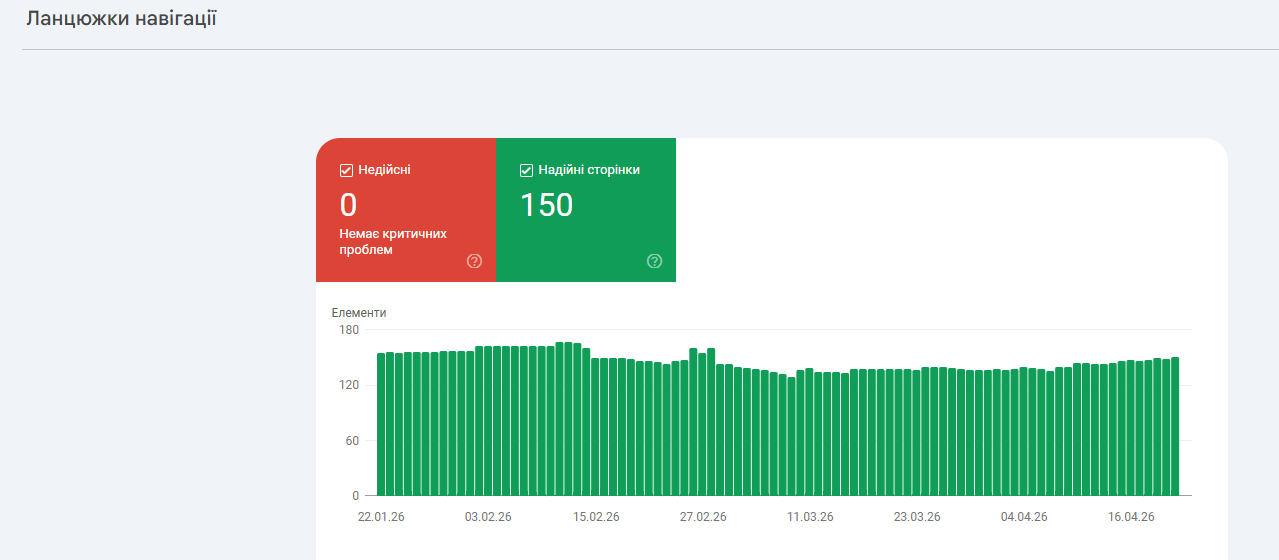Click the Немає критичних проблем text

click(x=392, y=241)
